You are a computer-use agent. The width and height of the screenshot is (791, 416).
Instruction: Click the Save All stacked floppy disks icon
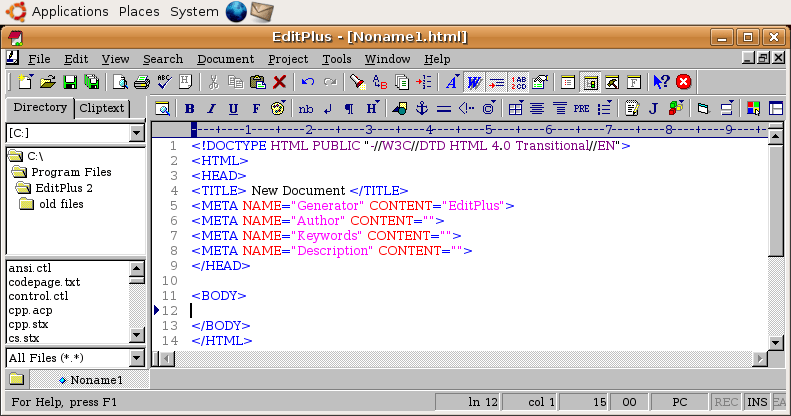92,82
